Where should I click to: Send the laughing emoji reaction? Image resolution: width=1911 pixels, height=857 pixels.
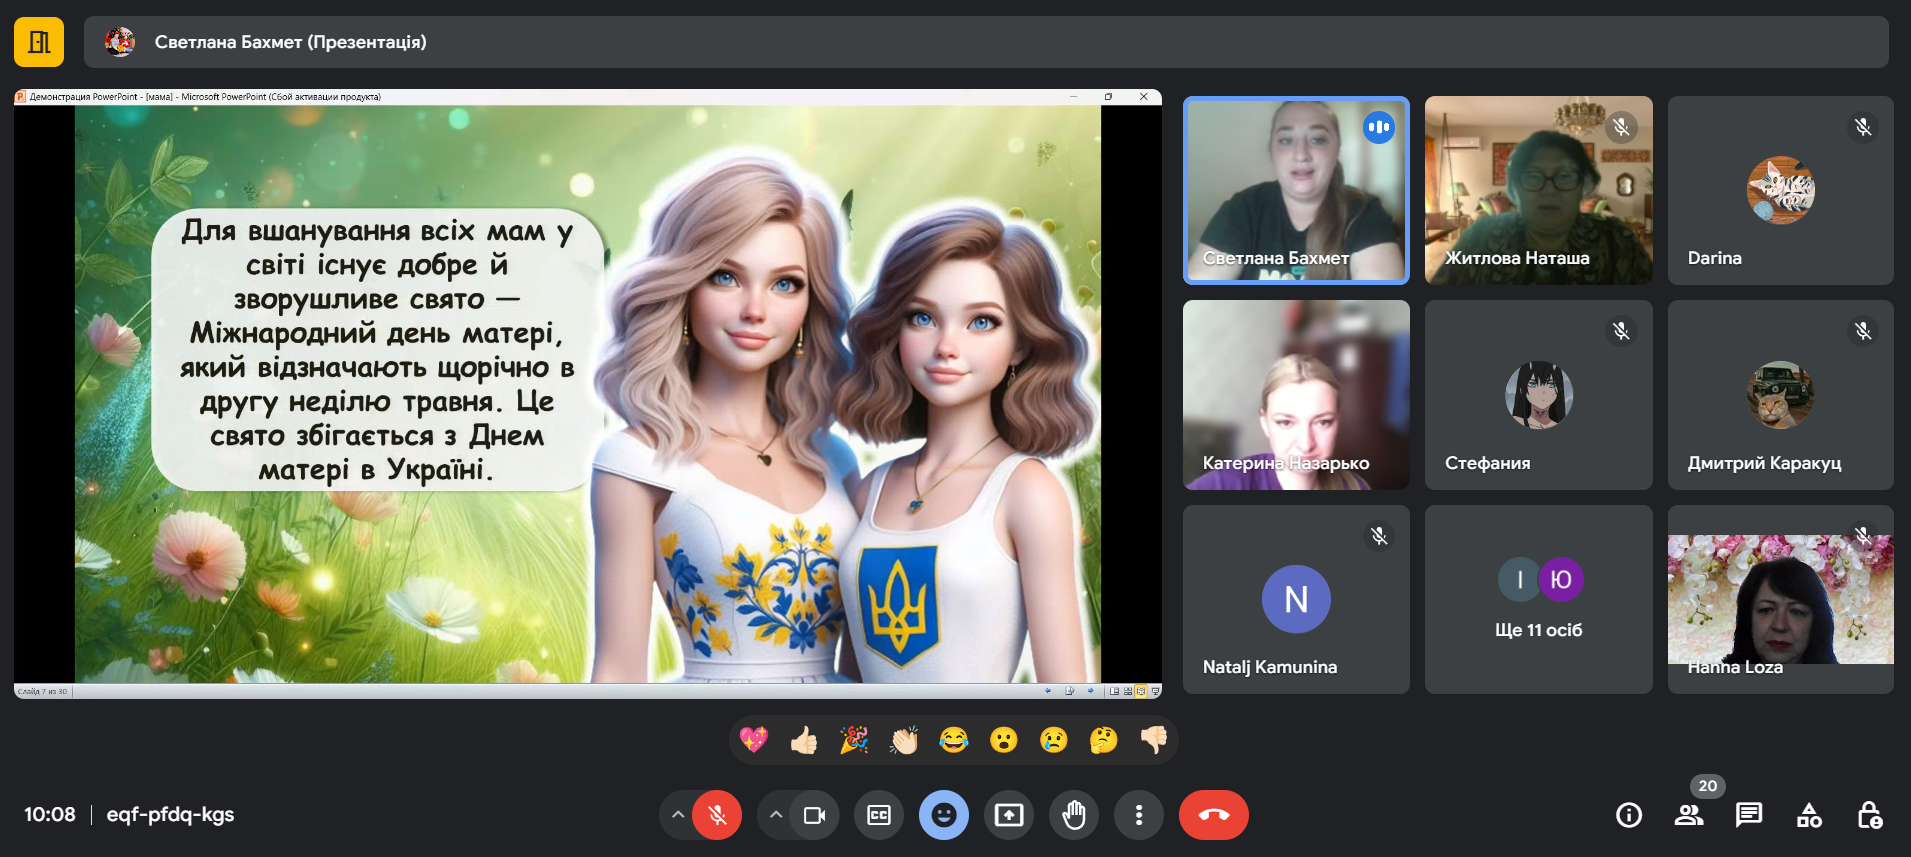954,740
